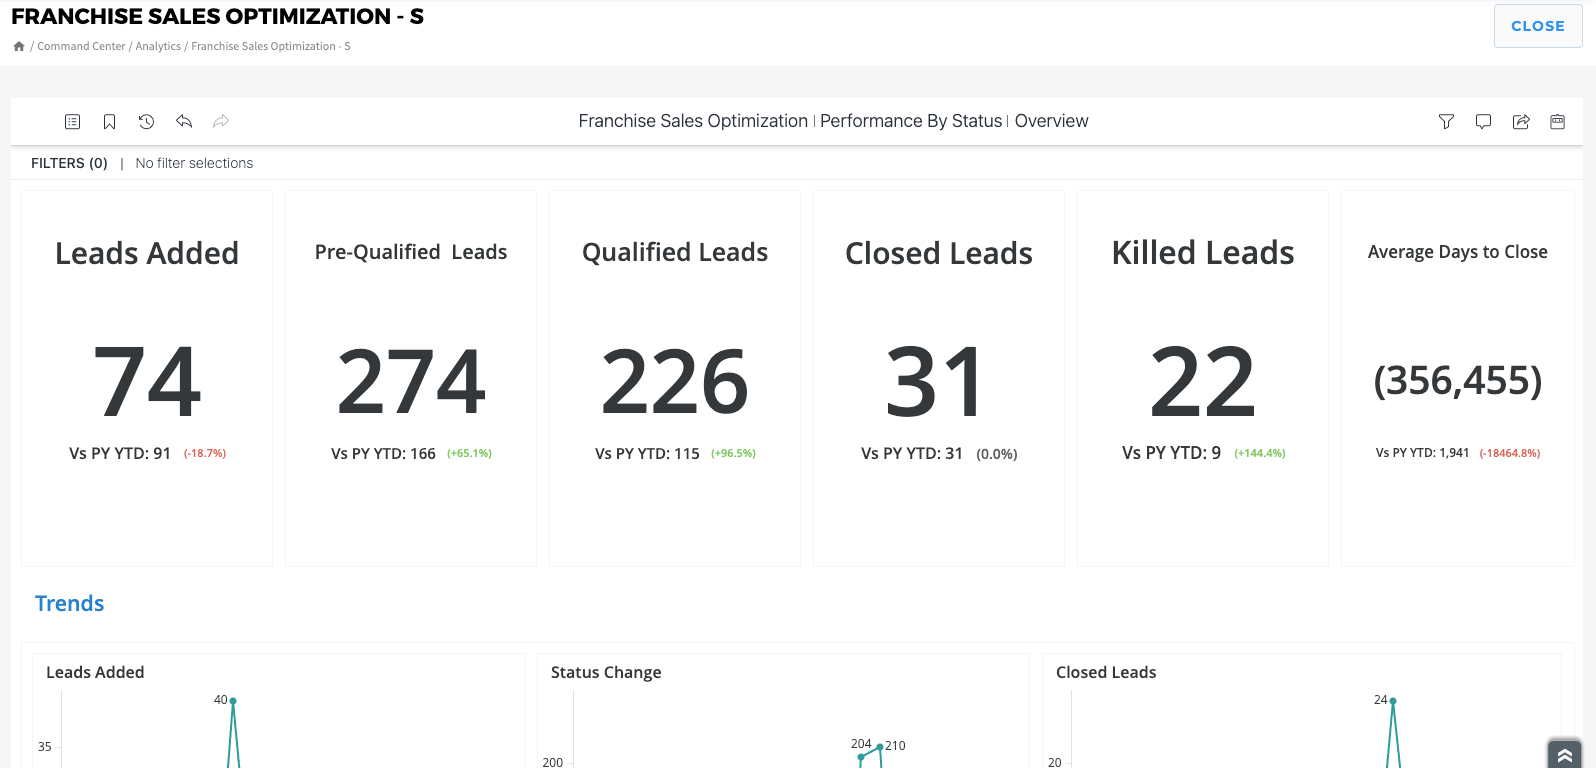Click the 24 peak point in Closed Leads chart
This screenshot has height=768, width=1596.
(x=1392, y=701)
